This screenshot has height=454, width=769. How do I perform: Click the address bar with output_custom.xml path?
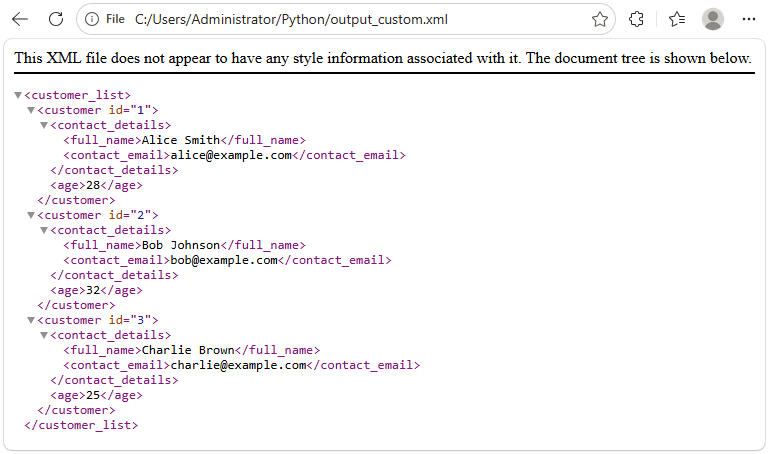(346, 19)
